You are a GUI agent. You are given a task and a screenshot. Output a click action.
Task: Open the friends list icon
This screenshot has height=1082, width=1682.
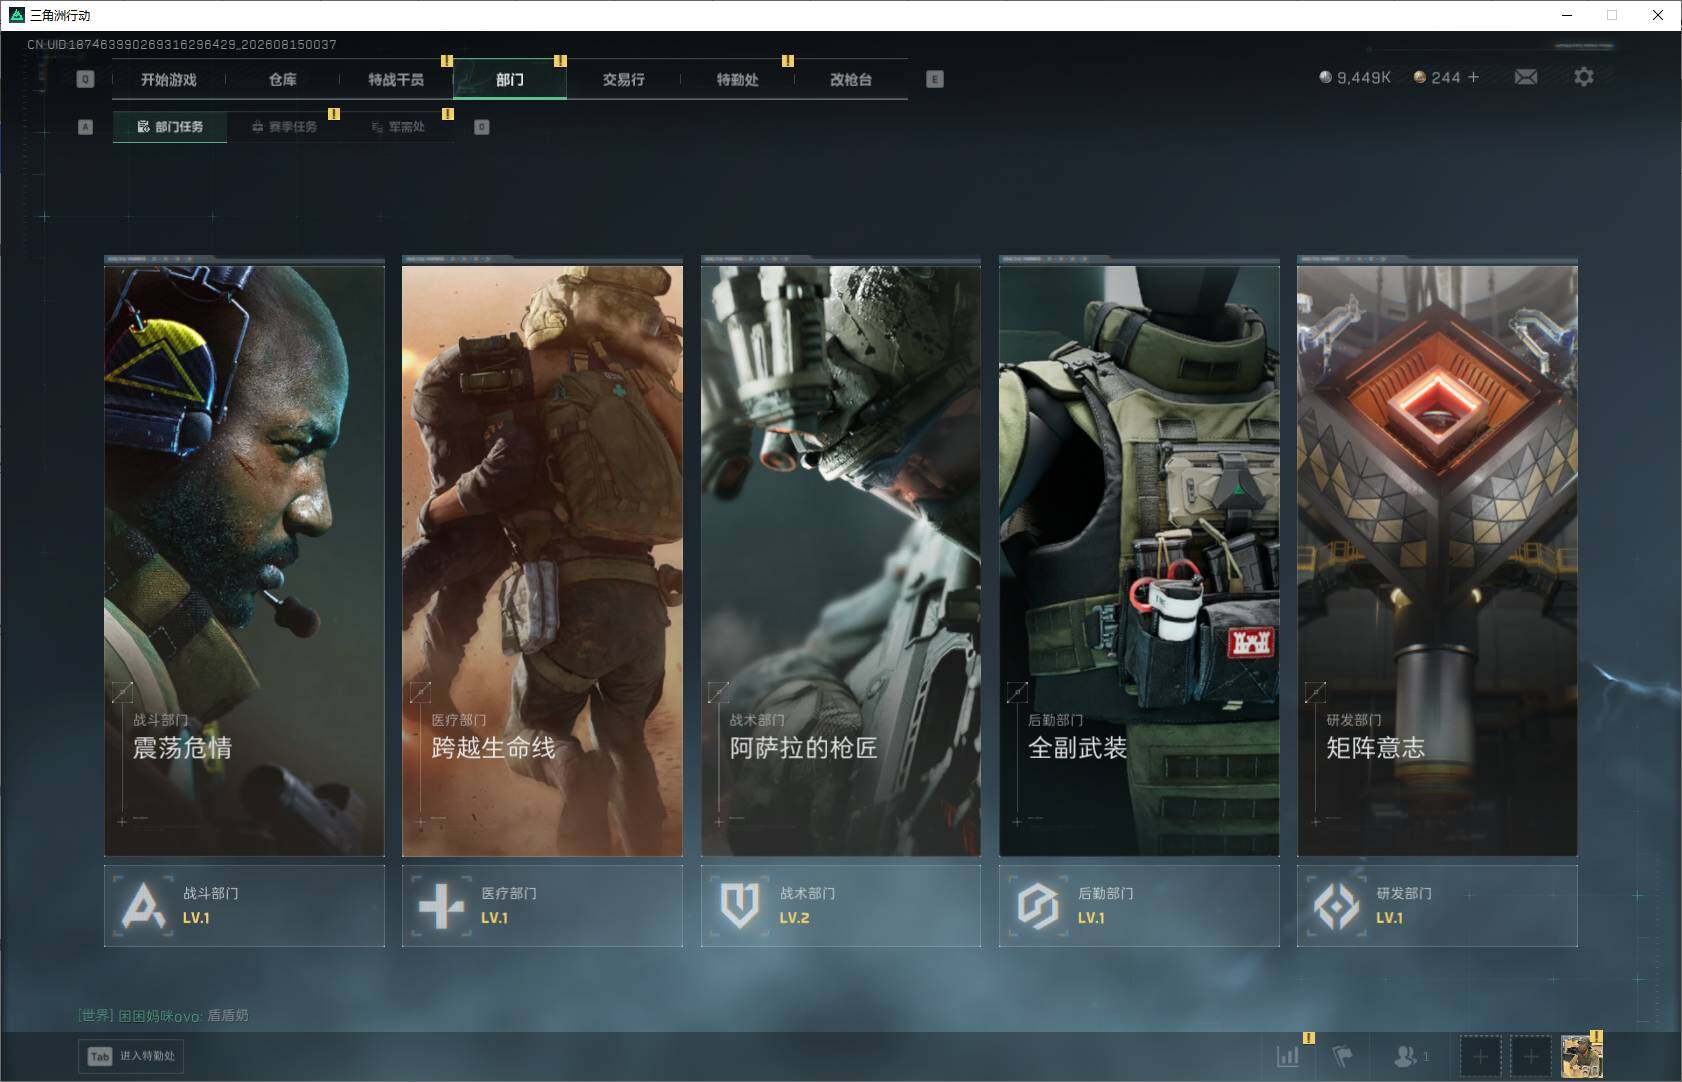coord(1406,1055)
